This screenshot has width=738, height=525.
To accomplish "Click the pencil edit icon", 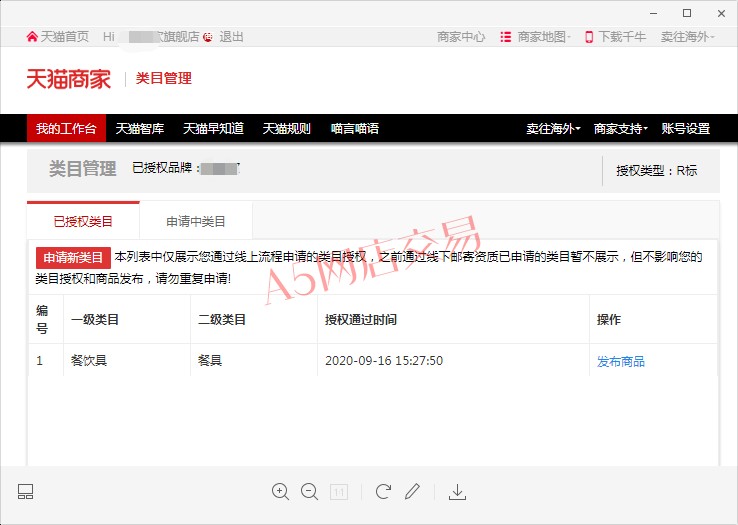I will 412,492.
